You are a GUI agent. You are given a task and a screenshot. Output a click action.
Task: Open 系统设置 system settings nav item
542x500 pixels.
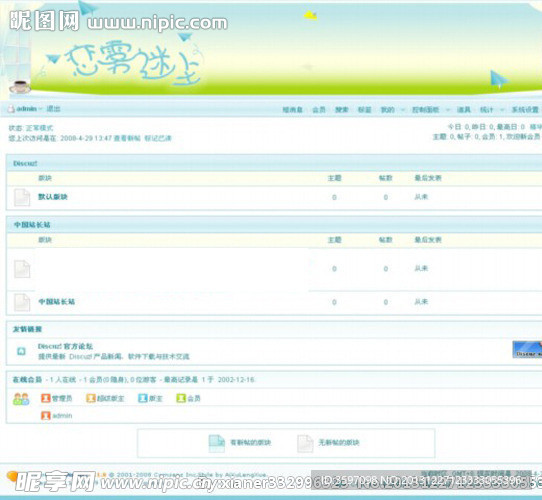tap(525, 110)
